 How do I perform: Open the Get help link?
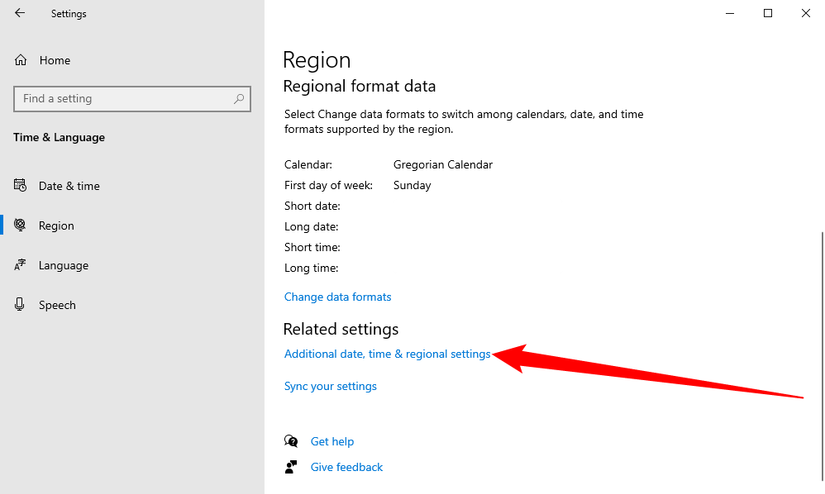(x=332, y=441)
